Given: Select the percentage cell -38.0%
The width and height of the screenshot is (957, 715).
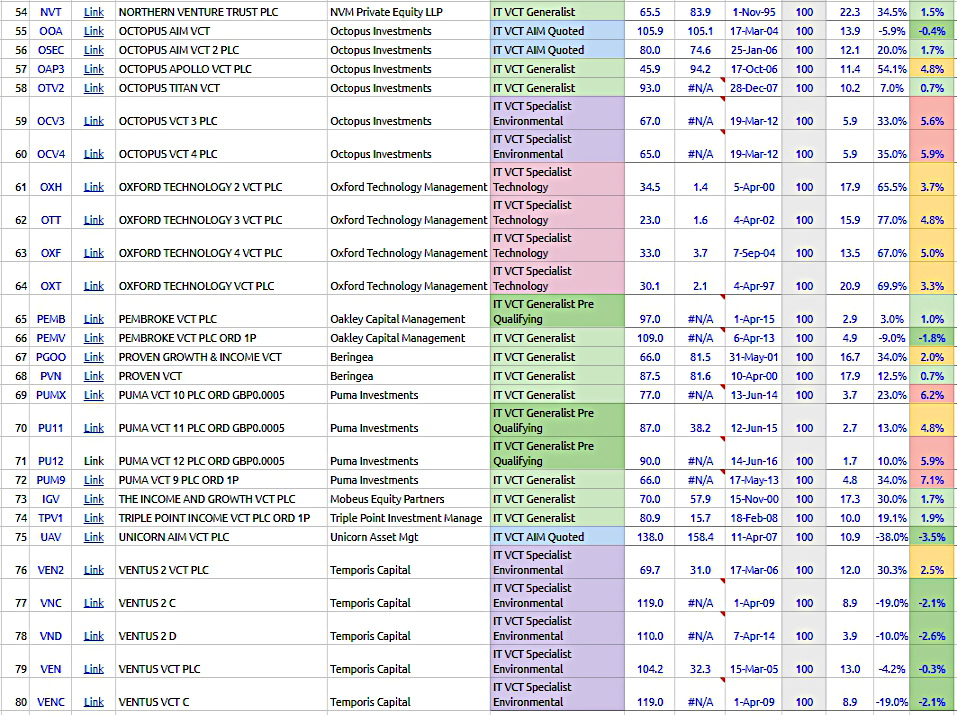Looking at the screenshot, I should 891,537.
